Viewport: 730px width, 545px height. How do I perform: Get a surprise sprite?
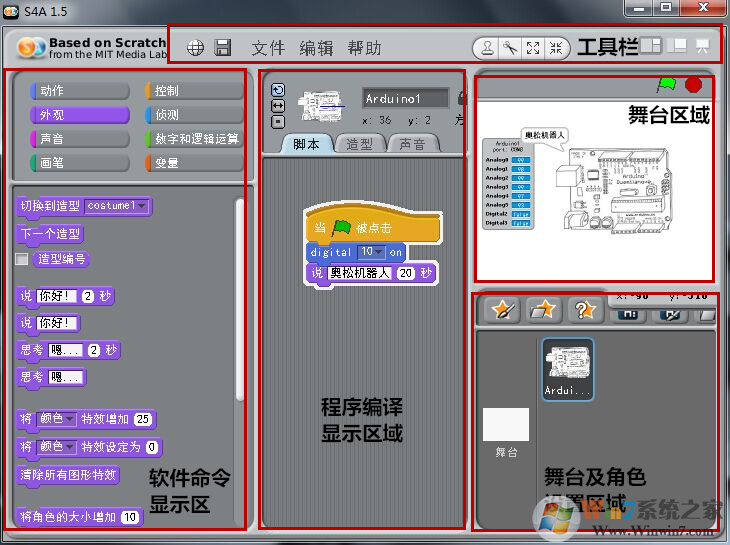click(x=585, y=310)
